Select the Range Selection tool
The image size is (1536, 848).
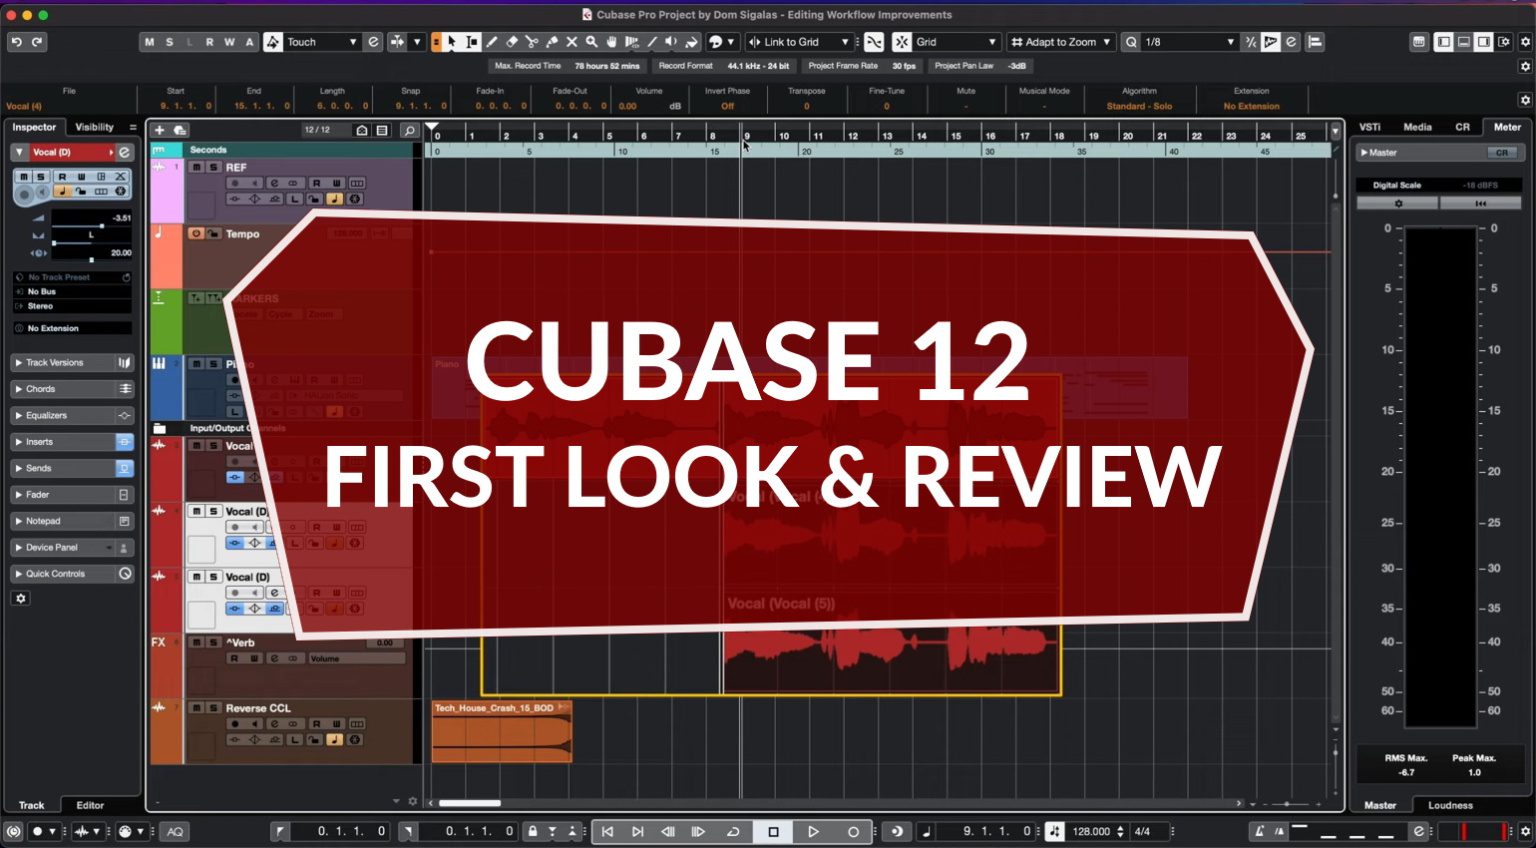pos(471,42)
